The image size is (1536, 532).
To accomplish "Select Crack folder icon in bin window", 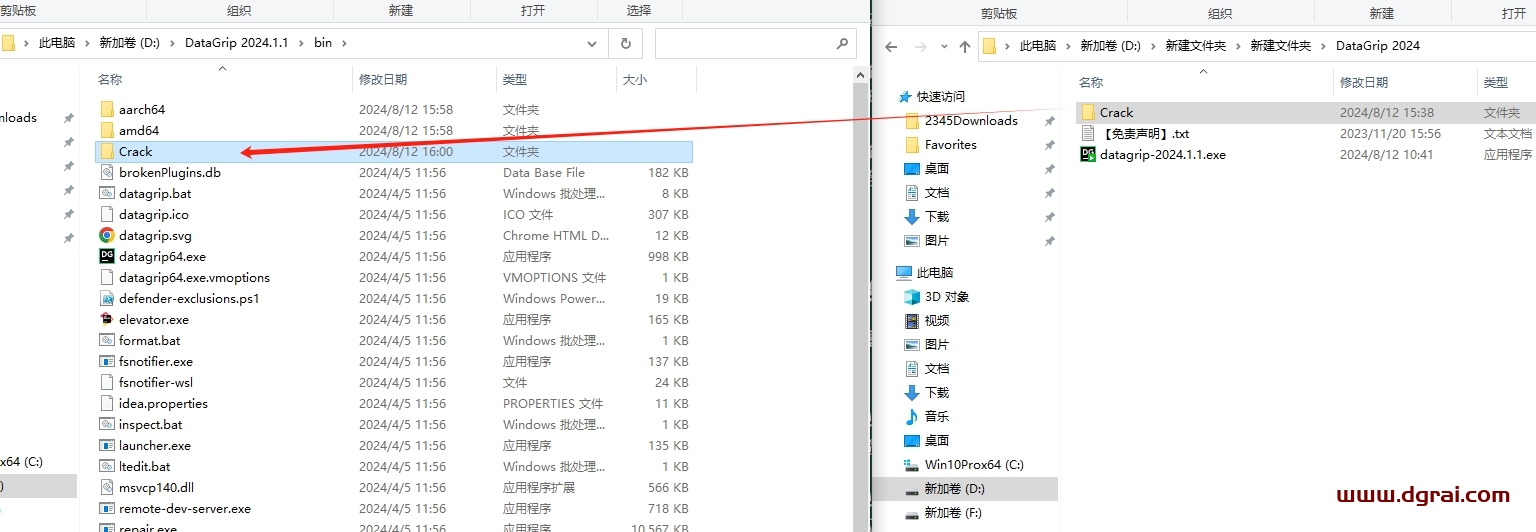I will click(107, 151).
